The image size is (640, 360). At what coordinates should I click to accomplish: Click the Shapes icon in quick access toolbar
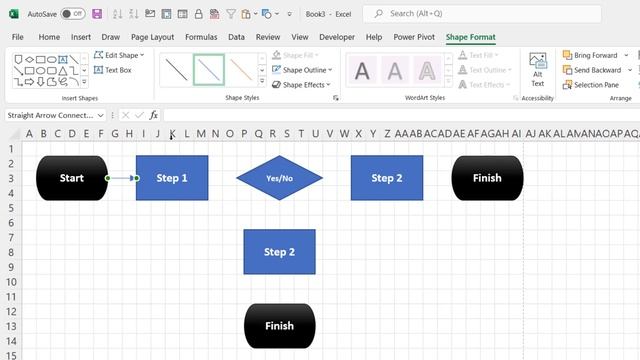[267, 14]
